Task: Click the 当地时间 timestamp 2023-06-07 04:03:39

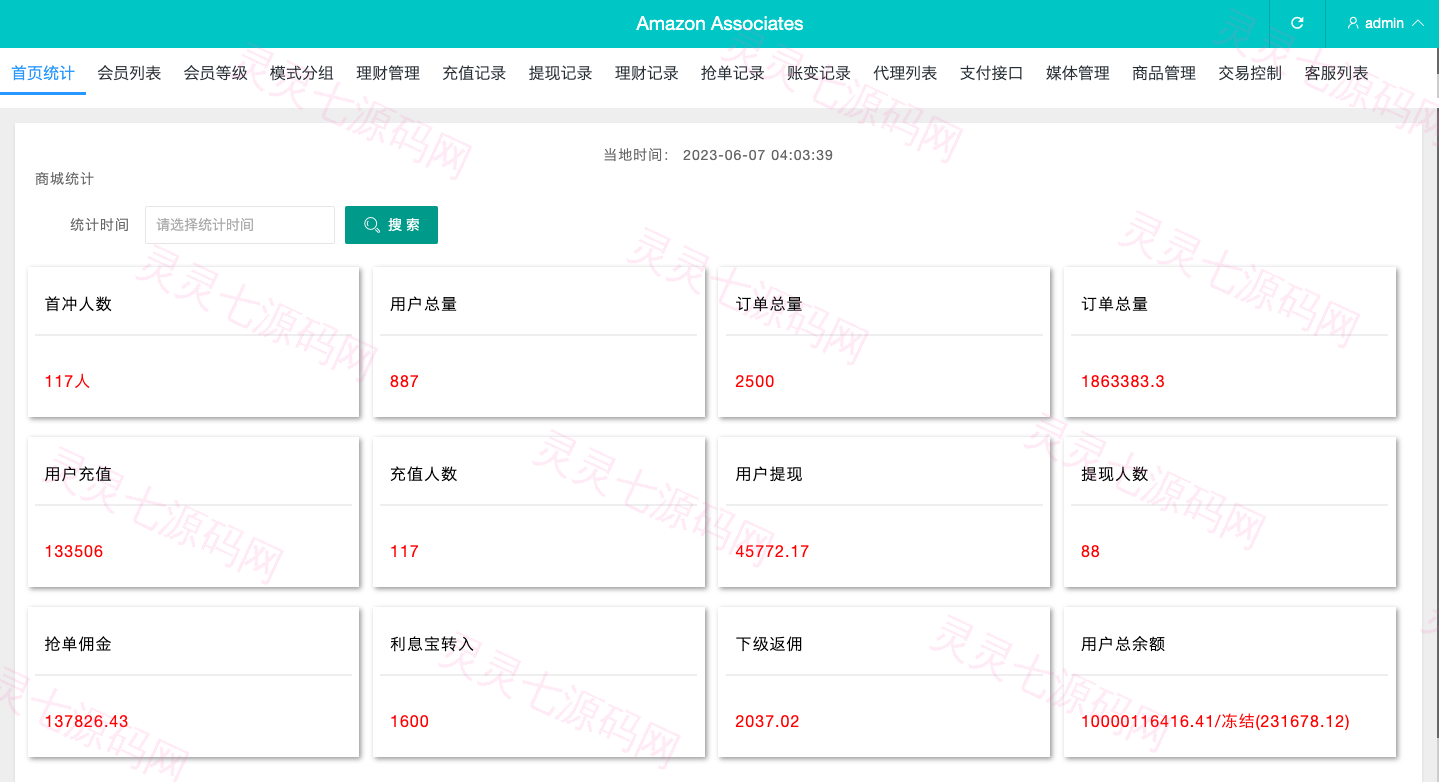Action: pyautogui.click(x=758, y=155)
